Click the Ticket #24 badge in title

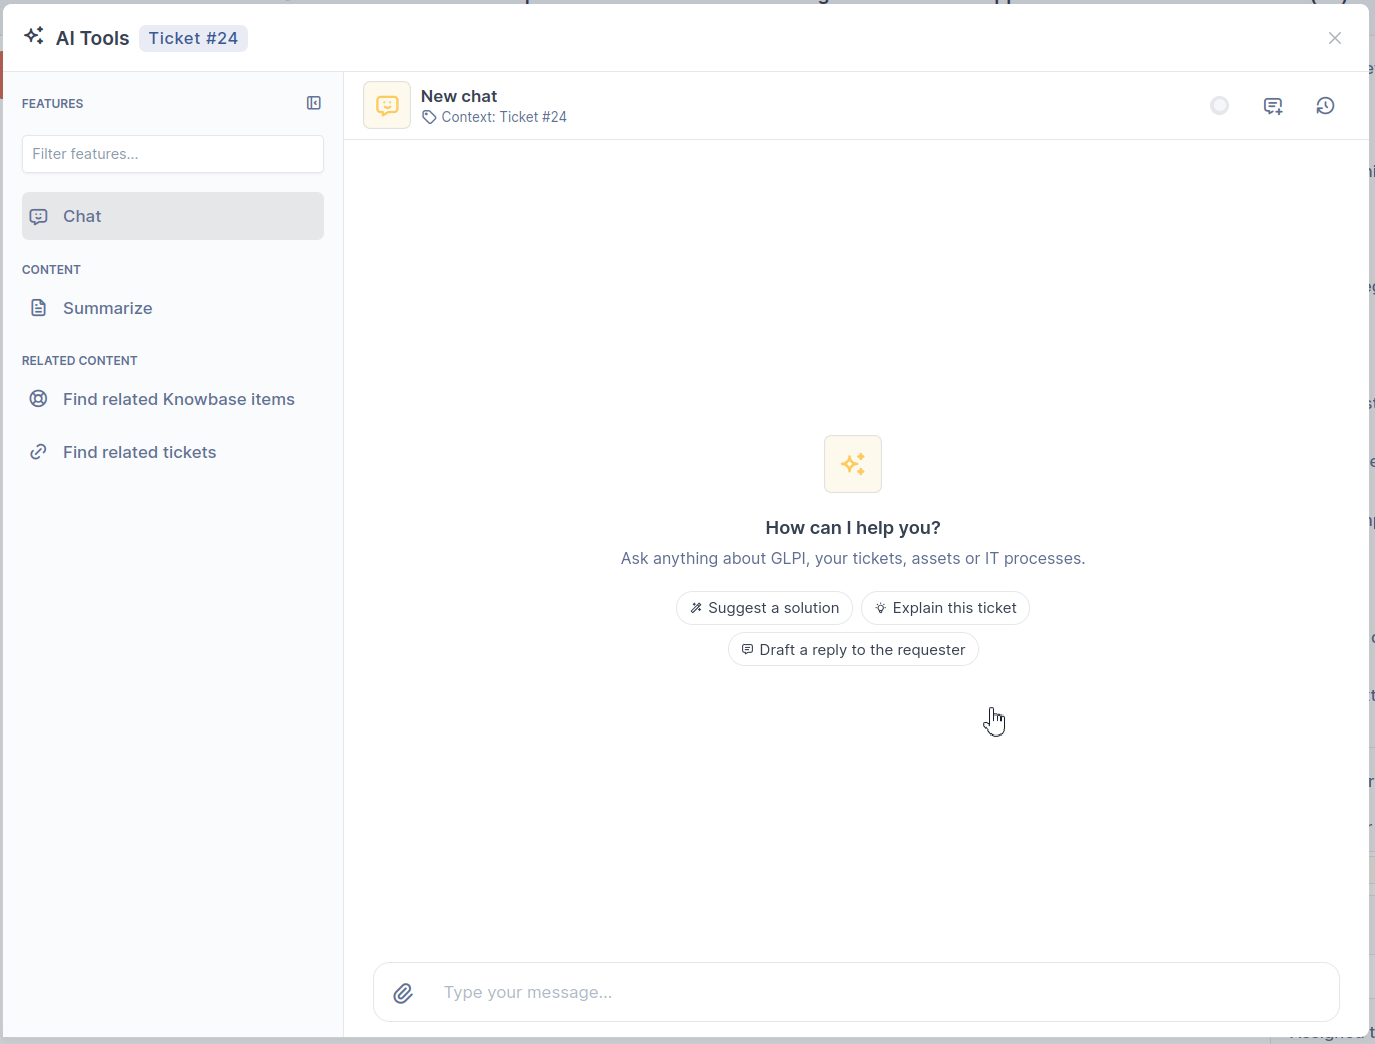click(193, 38)
